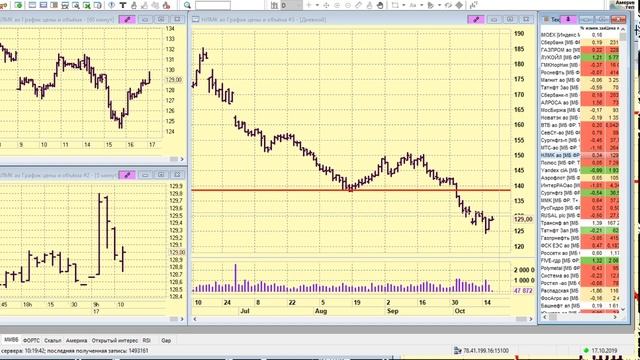
Task: Toggle the pink pin button on 5-minute chart window
Action: 127,175
